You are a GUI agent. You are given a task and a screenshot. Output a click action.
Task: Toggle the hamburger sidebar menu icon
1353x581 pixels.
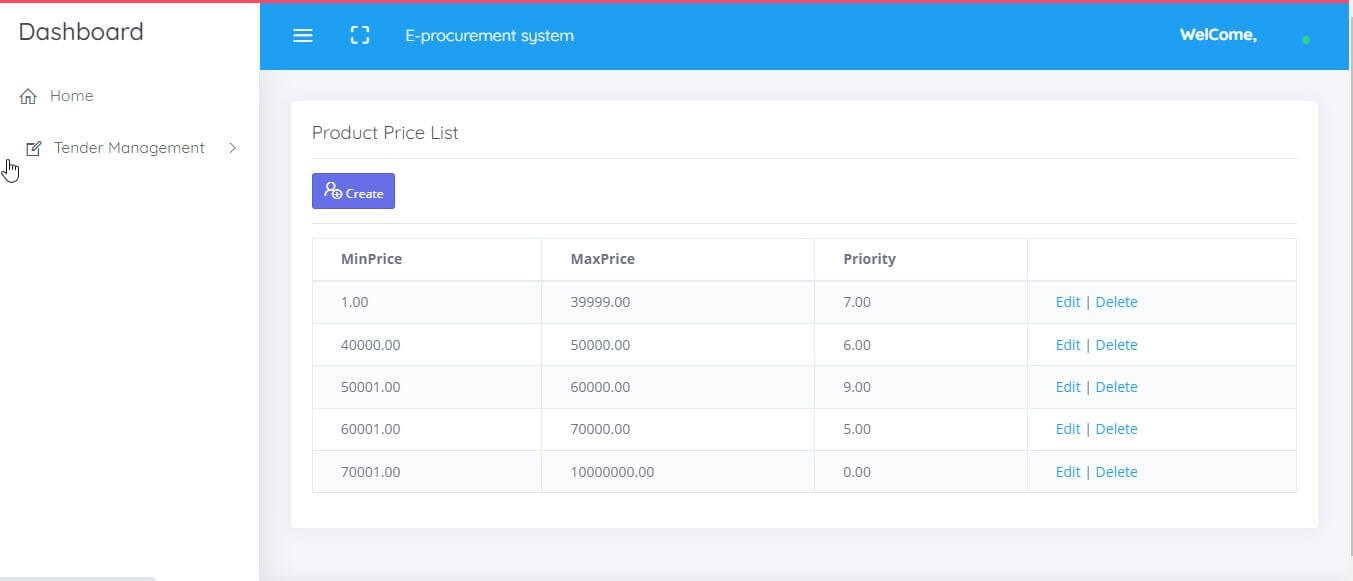coord(303,36)
